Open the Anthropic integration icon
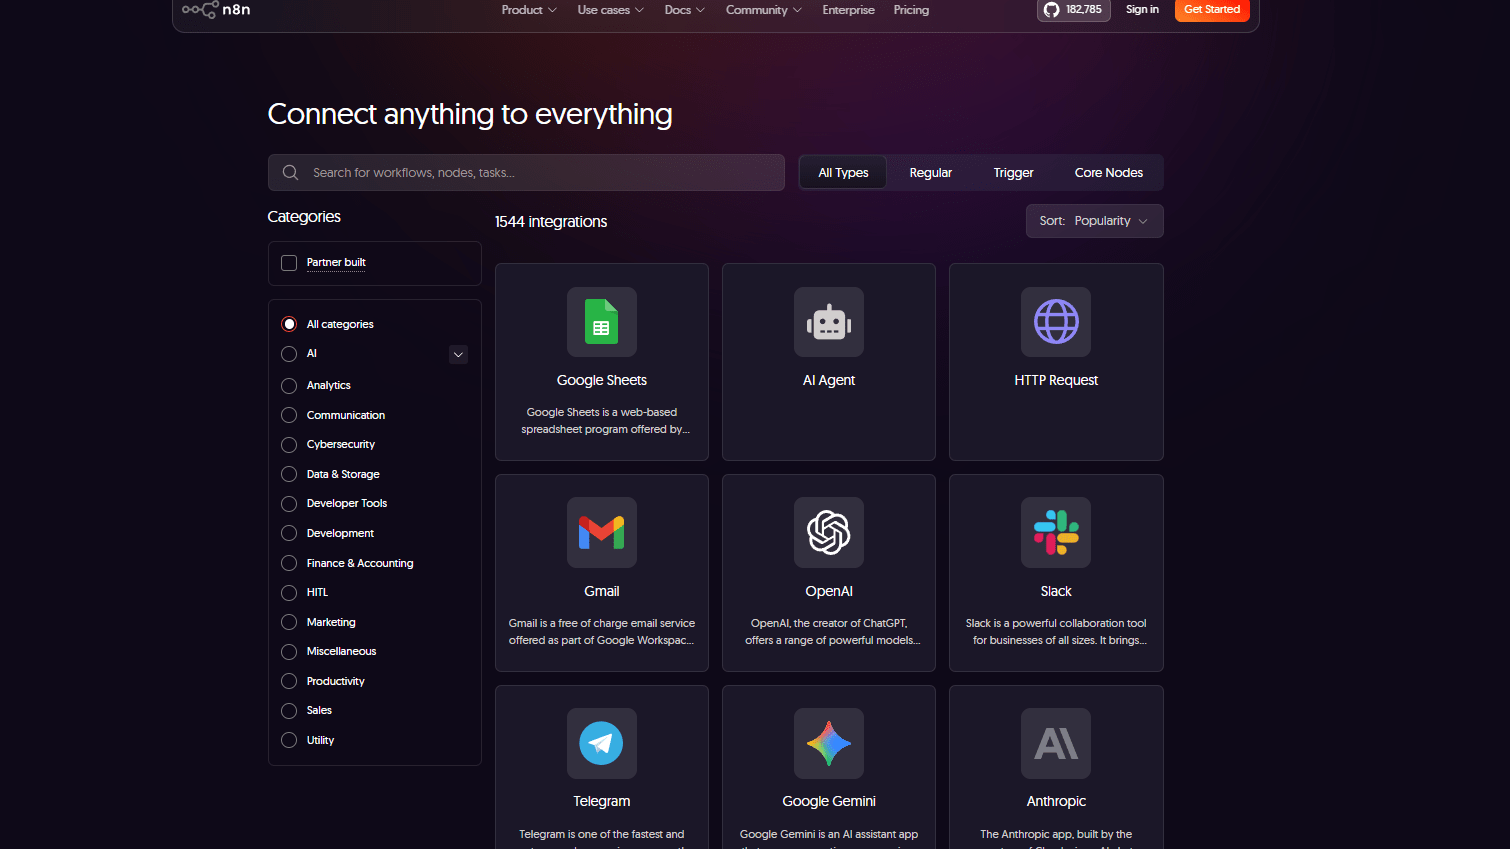The image size is (1510, 849). 1056,743
